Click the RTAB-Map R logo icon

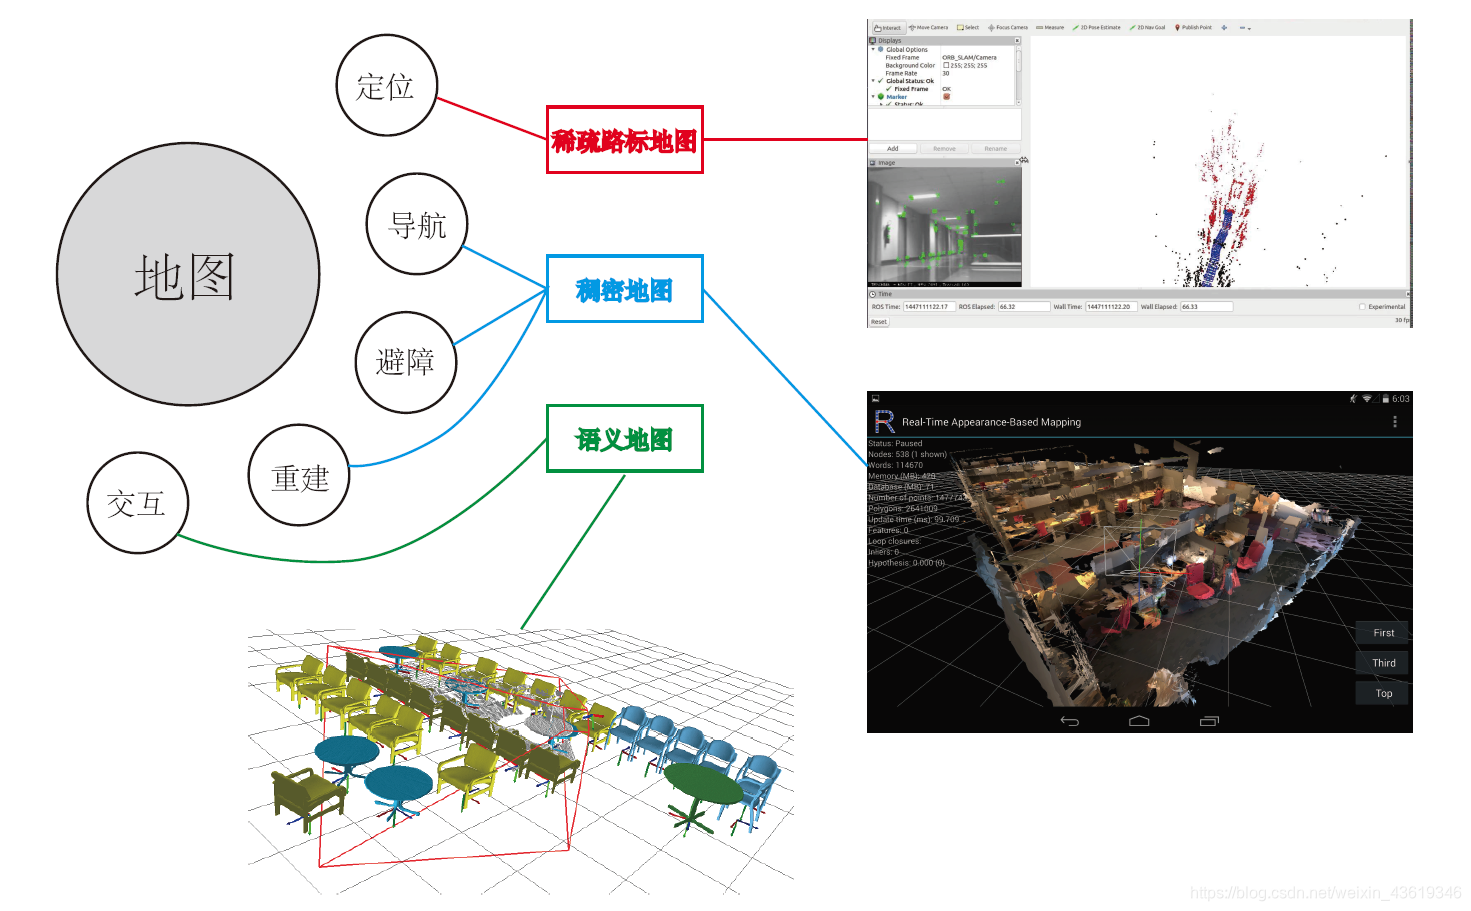point(884,422)
